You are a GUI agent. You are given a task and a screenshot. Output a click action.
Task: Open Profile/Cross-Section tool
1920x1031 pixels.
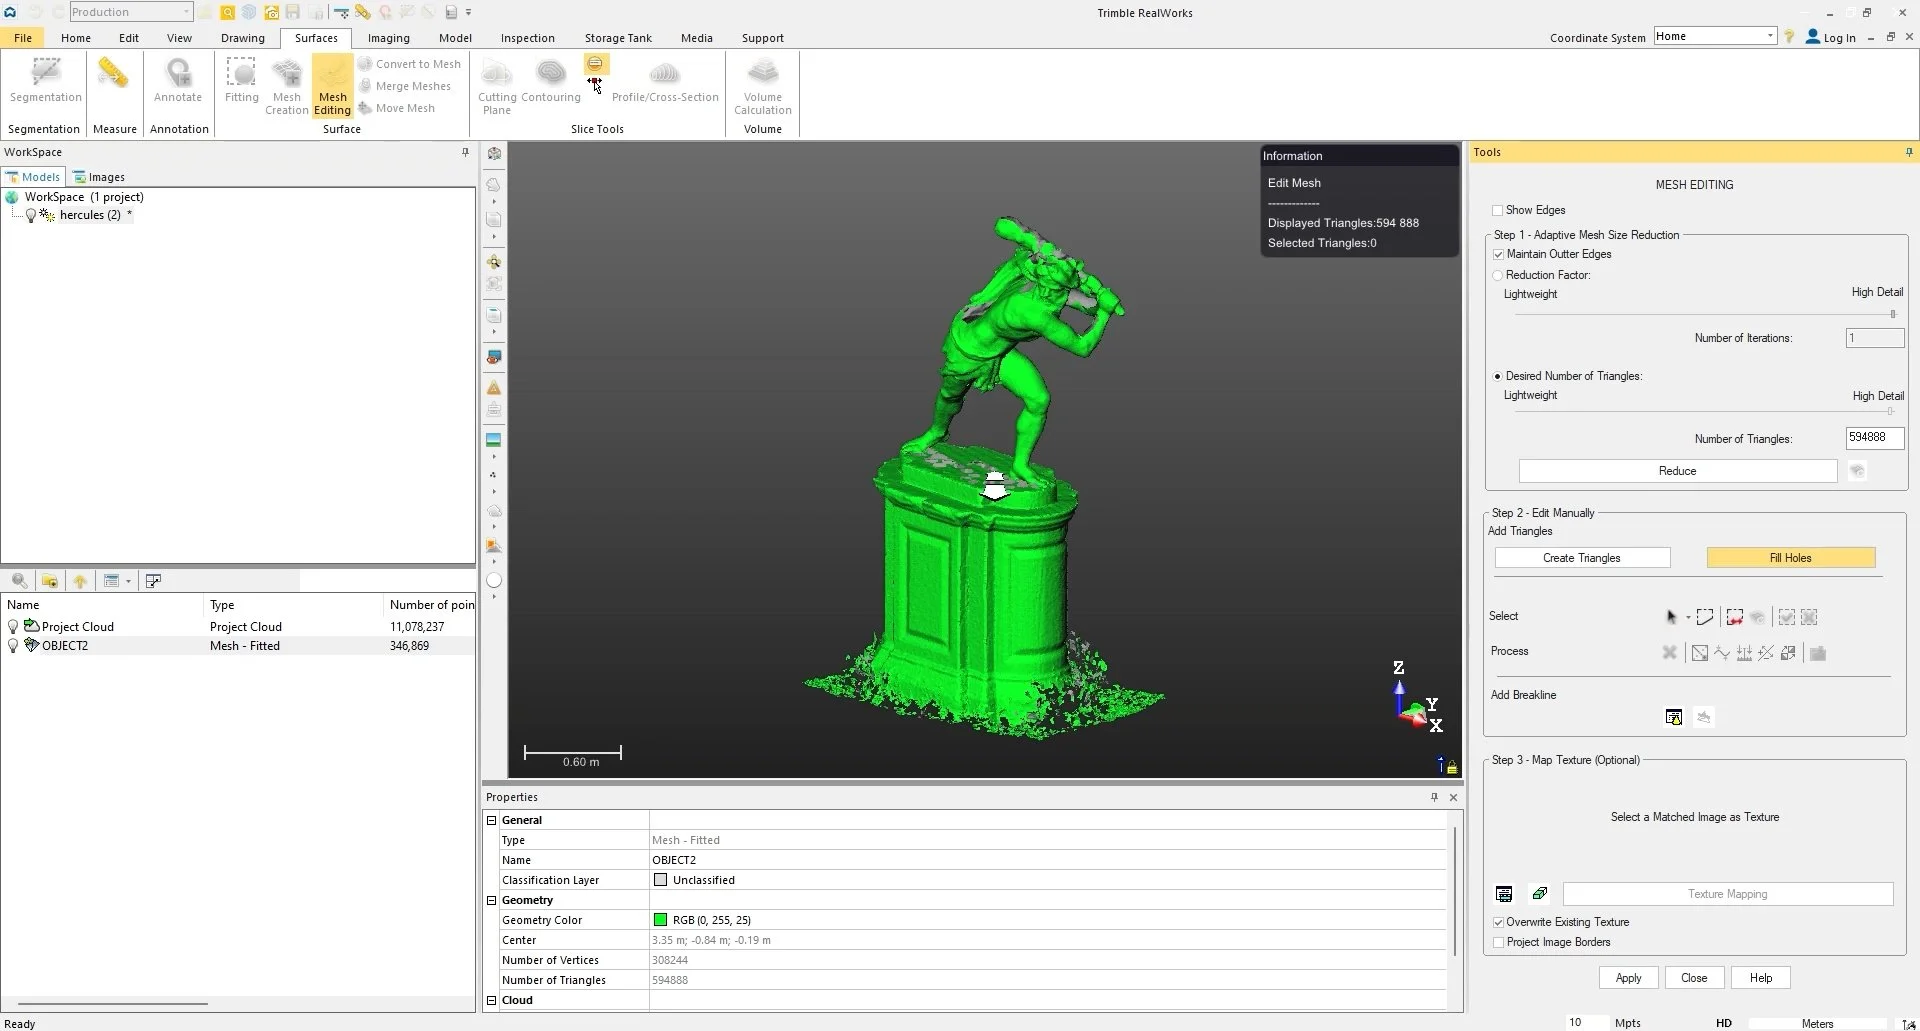click(x=665, y=80)
